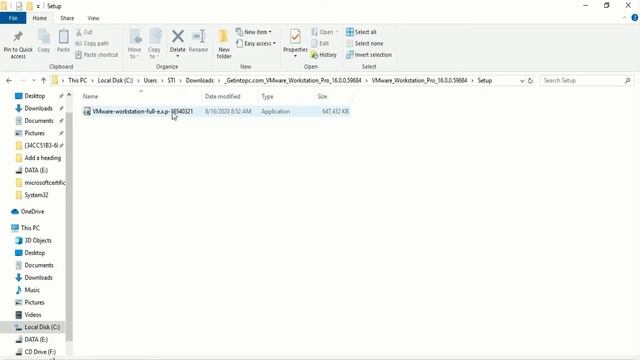
Task: Open pinned Downloads in Quick access
Action: tap(38, 108)
